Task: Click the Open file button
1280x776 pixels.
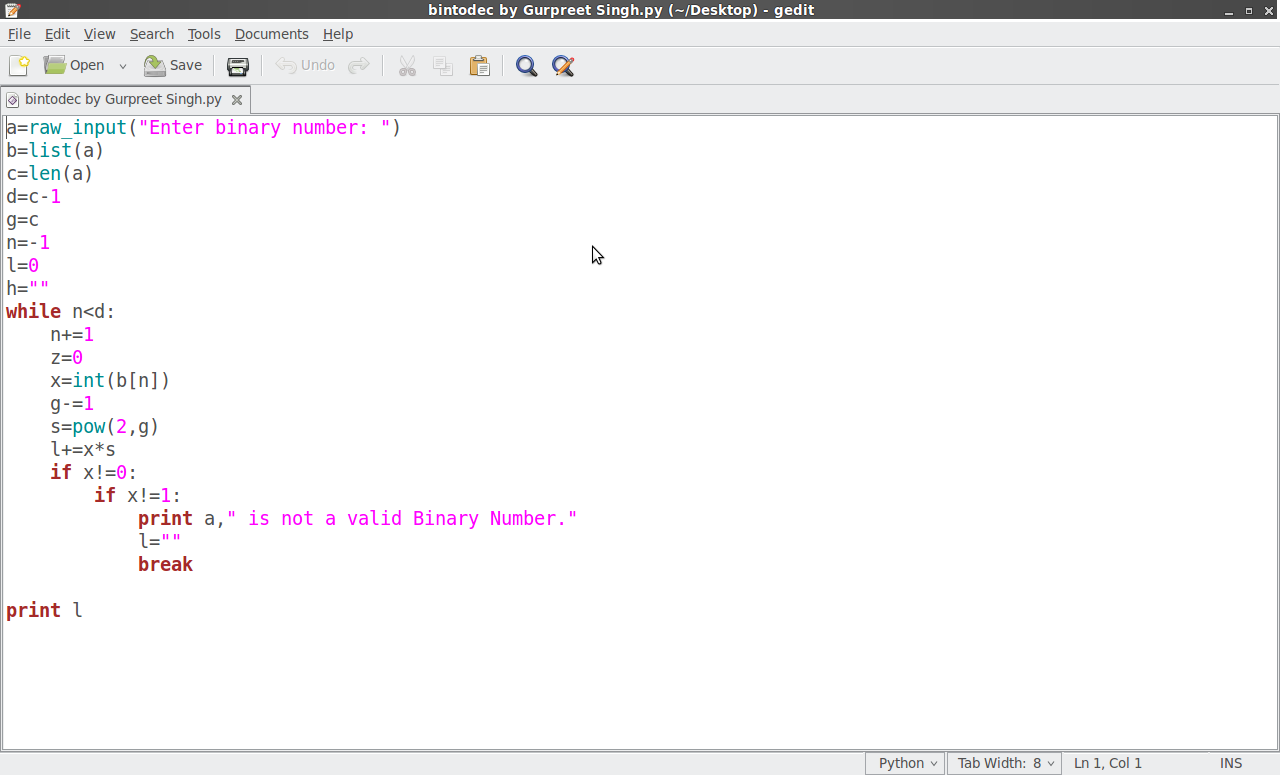Action: click(75, 65)
